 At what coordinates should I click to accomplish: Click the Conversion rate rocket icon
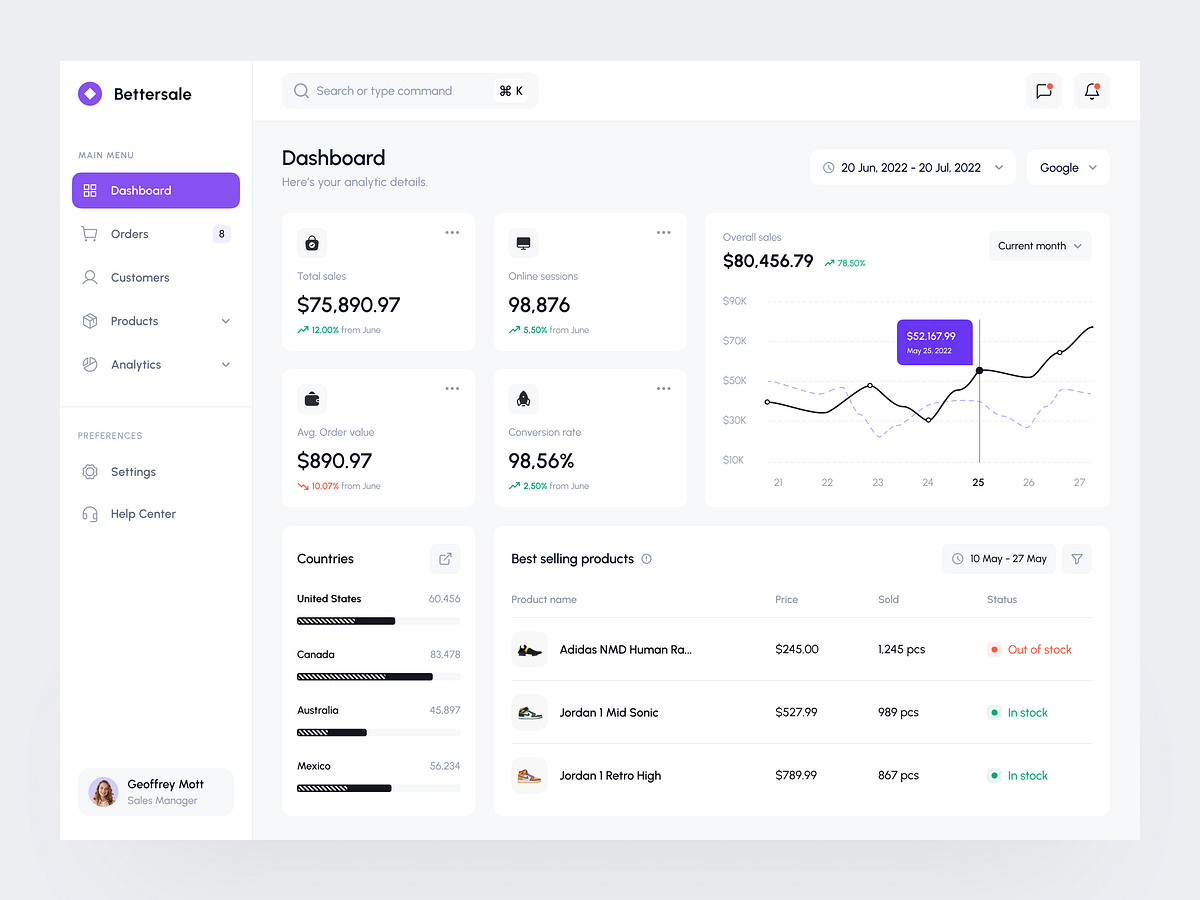[x=523, y=398]
